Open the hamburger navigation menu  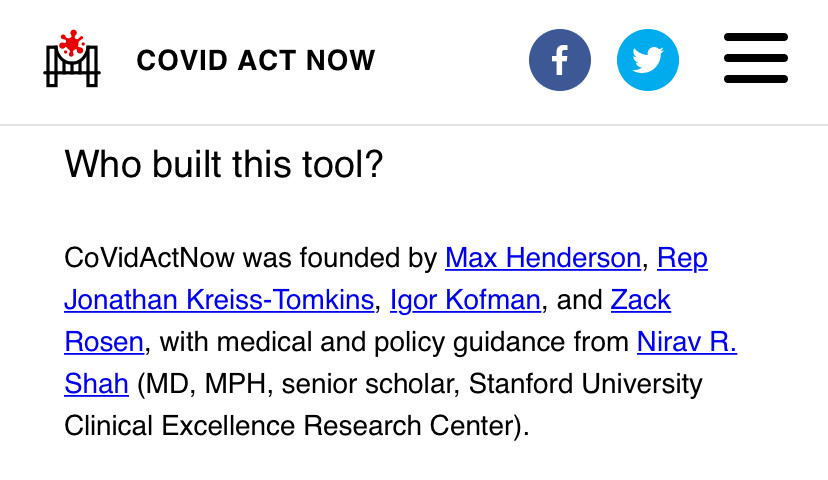point(756,58)
